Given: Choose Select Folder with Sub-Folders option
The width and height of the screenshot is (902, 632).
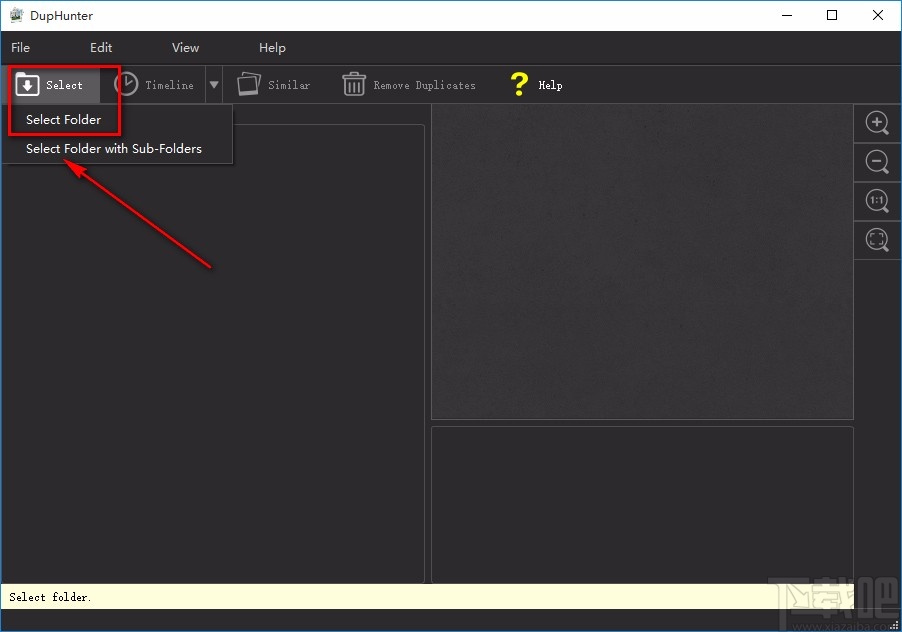Looking at the screenshot, I should pos(114,148).
